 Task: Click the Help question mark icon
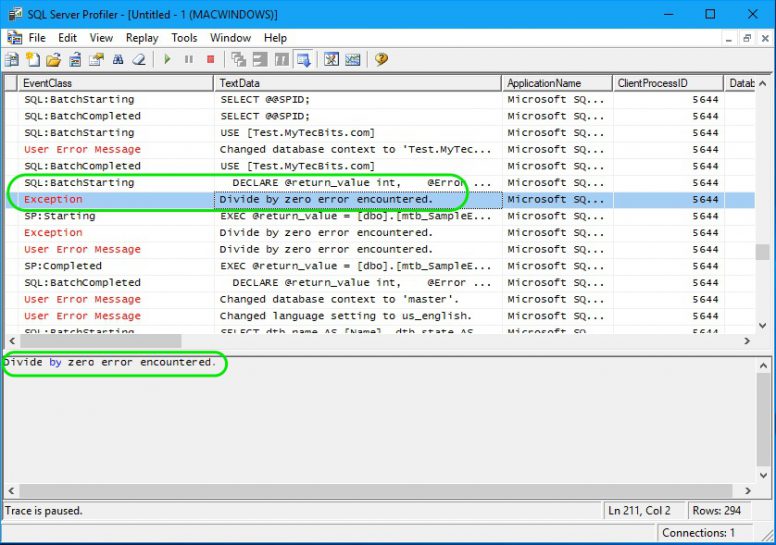tap(381, 60)
